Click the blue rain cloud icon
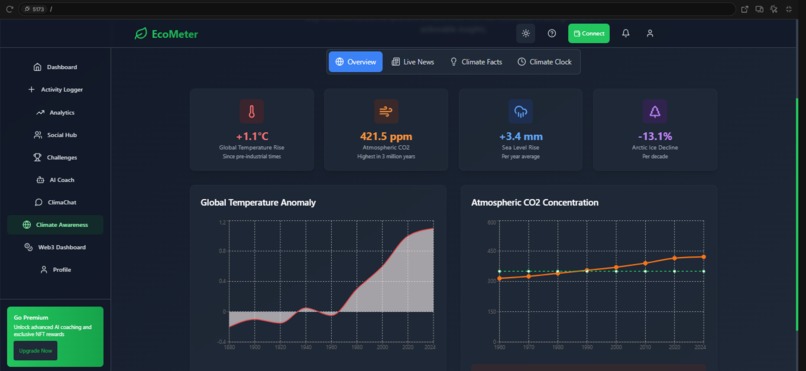806x371 pixels. point(521,112)
